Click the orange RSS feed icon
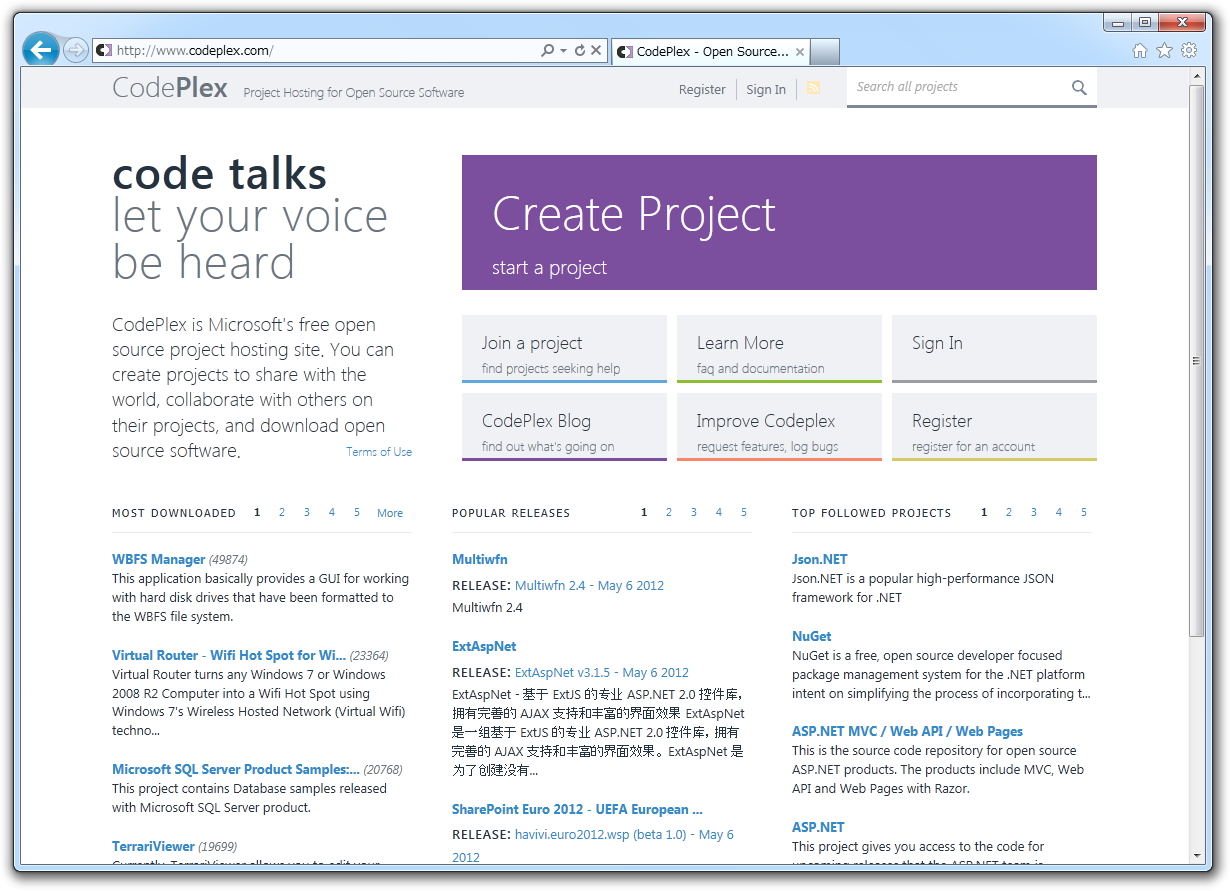Screen dimensions: 1230x891 pyautogui.click(x=813, y=88)
